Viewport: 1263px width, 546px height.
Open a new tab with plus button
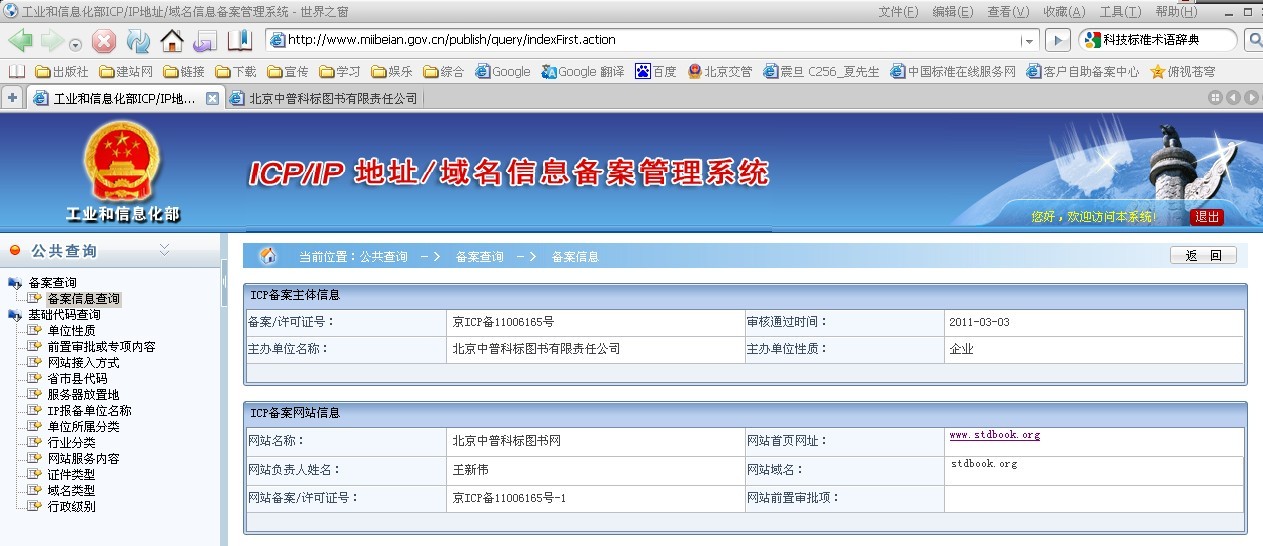pos(12,98)
